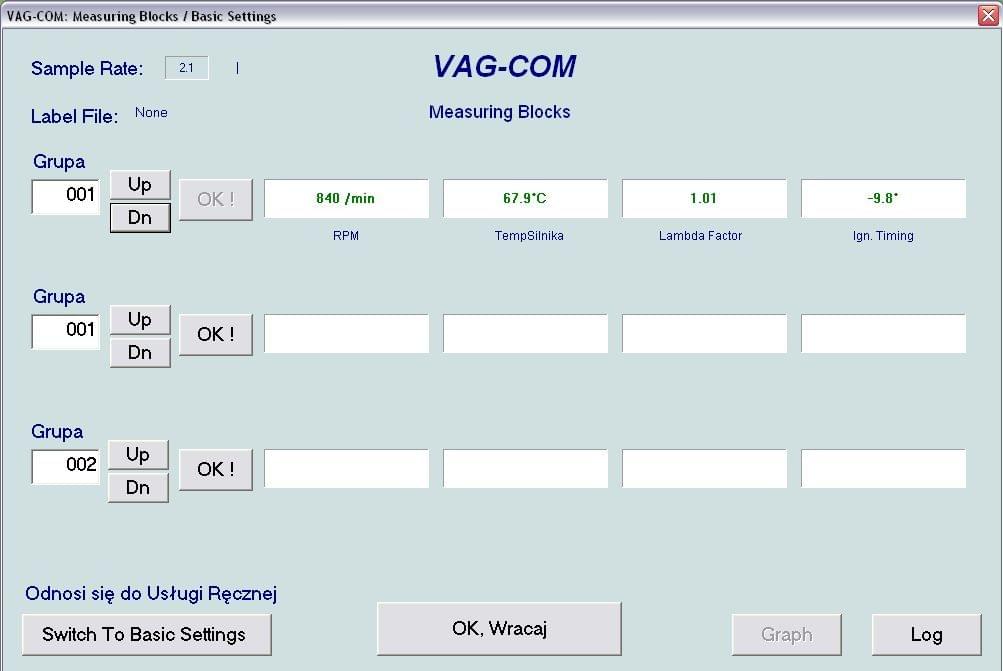Viewport: 1003px width, 671px height.
Task: Close the VAG-COM Measuring Blocks window
Action: pos(988,15)
